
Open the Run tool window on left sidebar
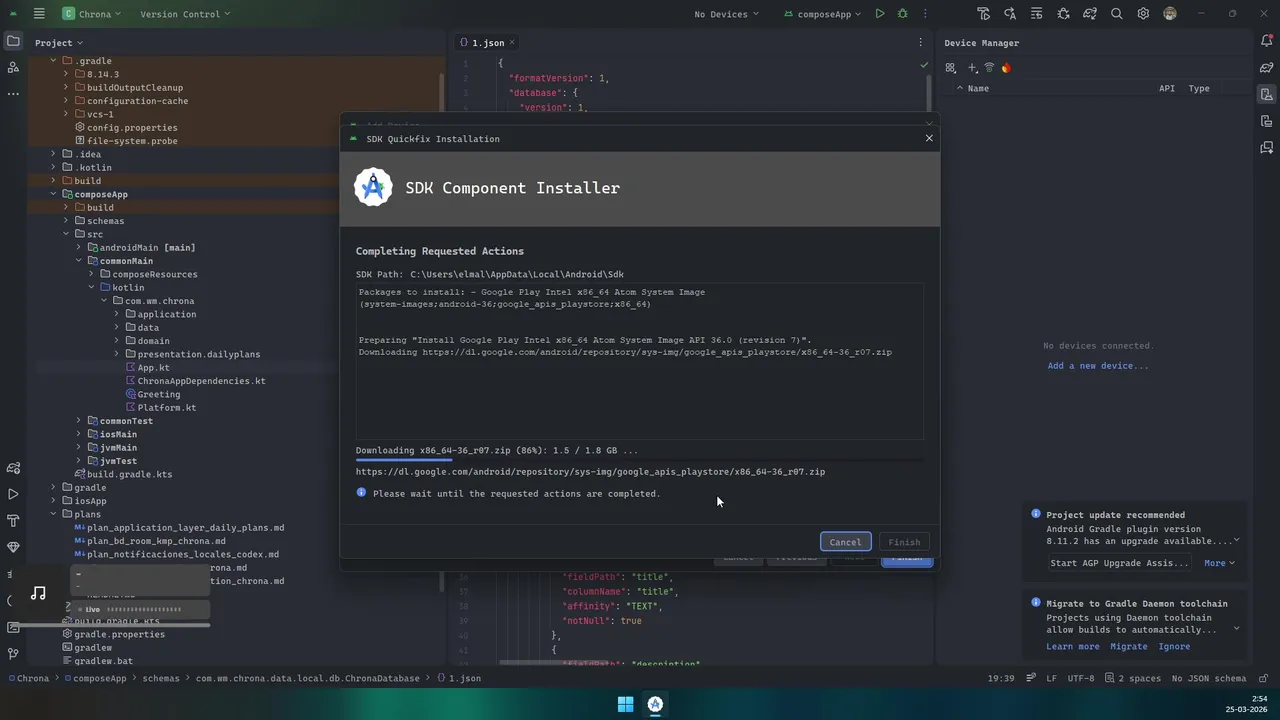point(13,494)
